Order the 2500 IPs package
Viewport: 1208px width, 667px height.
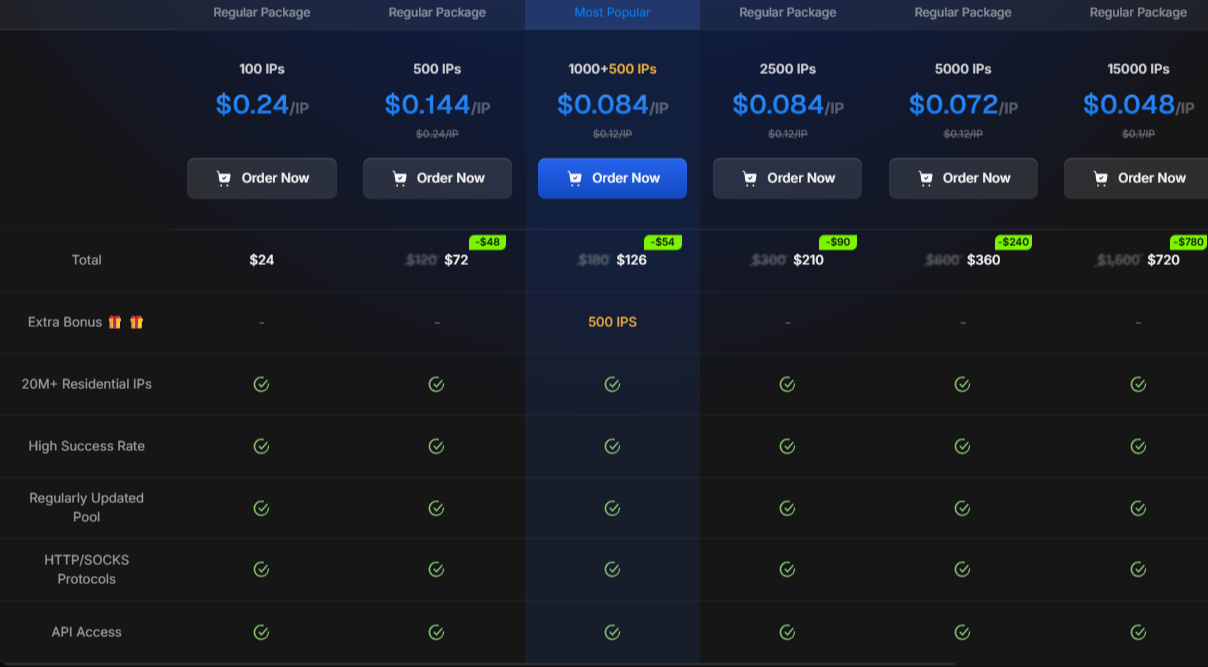(x=787, y=178)
